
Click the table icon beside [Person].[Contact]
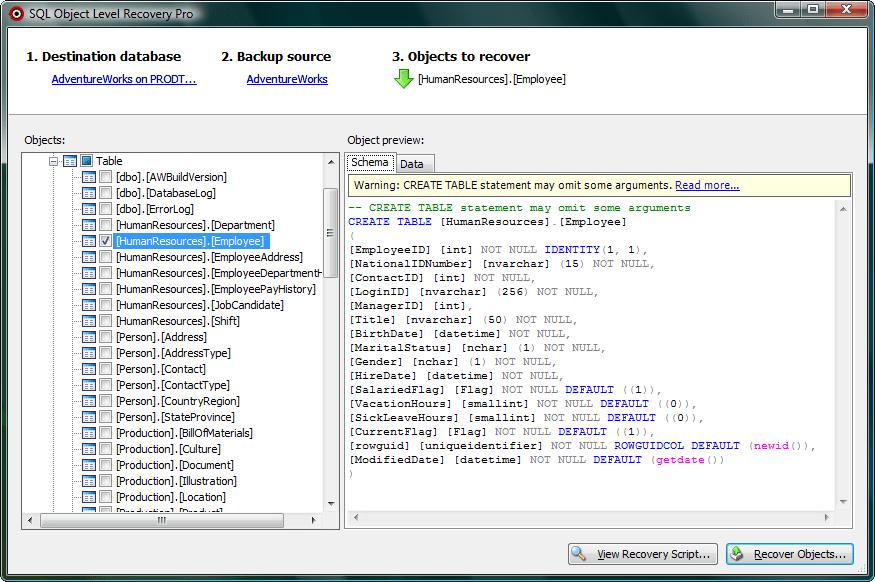89,369
